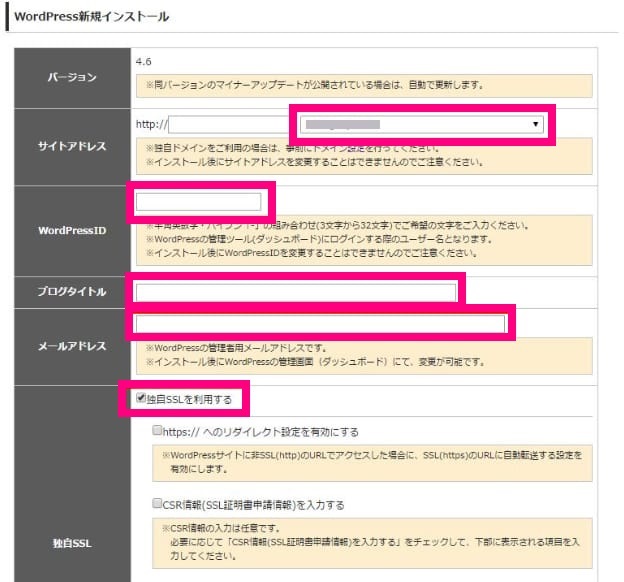Click the minor update auto-update note
624x582 pixels.
[x=314, y=85]
